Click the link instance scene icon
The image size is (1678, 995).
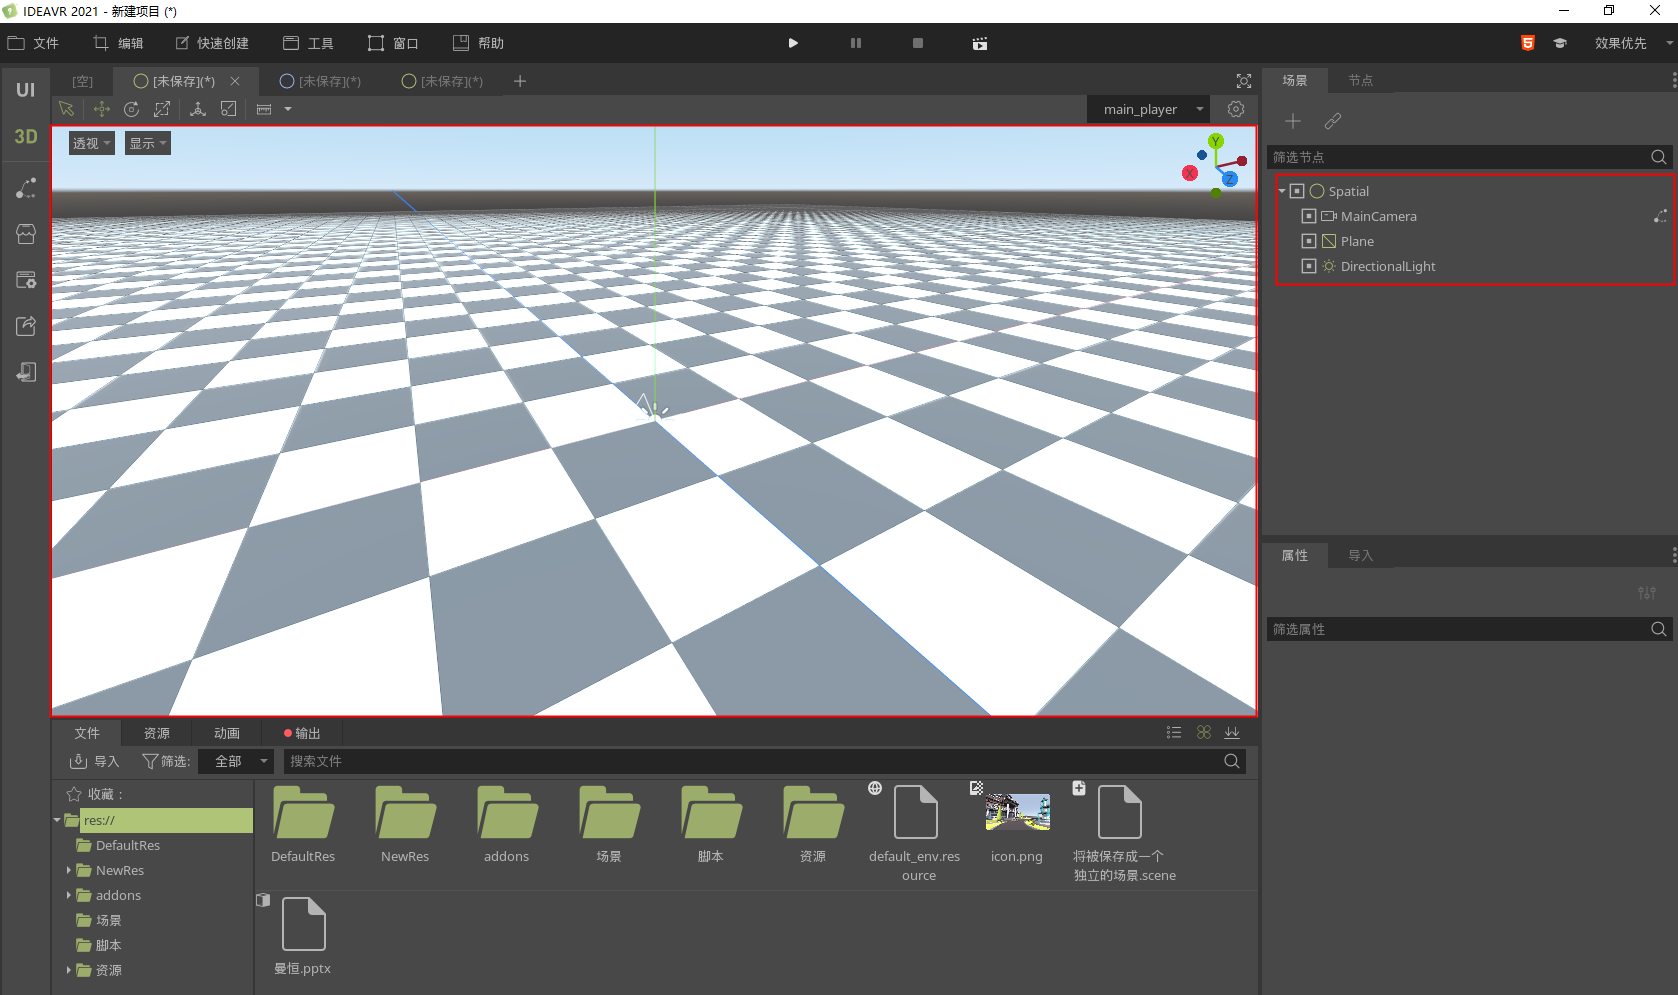click(x=1333, y=121)
